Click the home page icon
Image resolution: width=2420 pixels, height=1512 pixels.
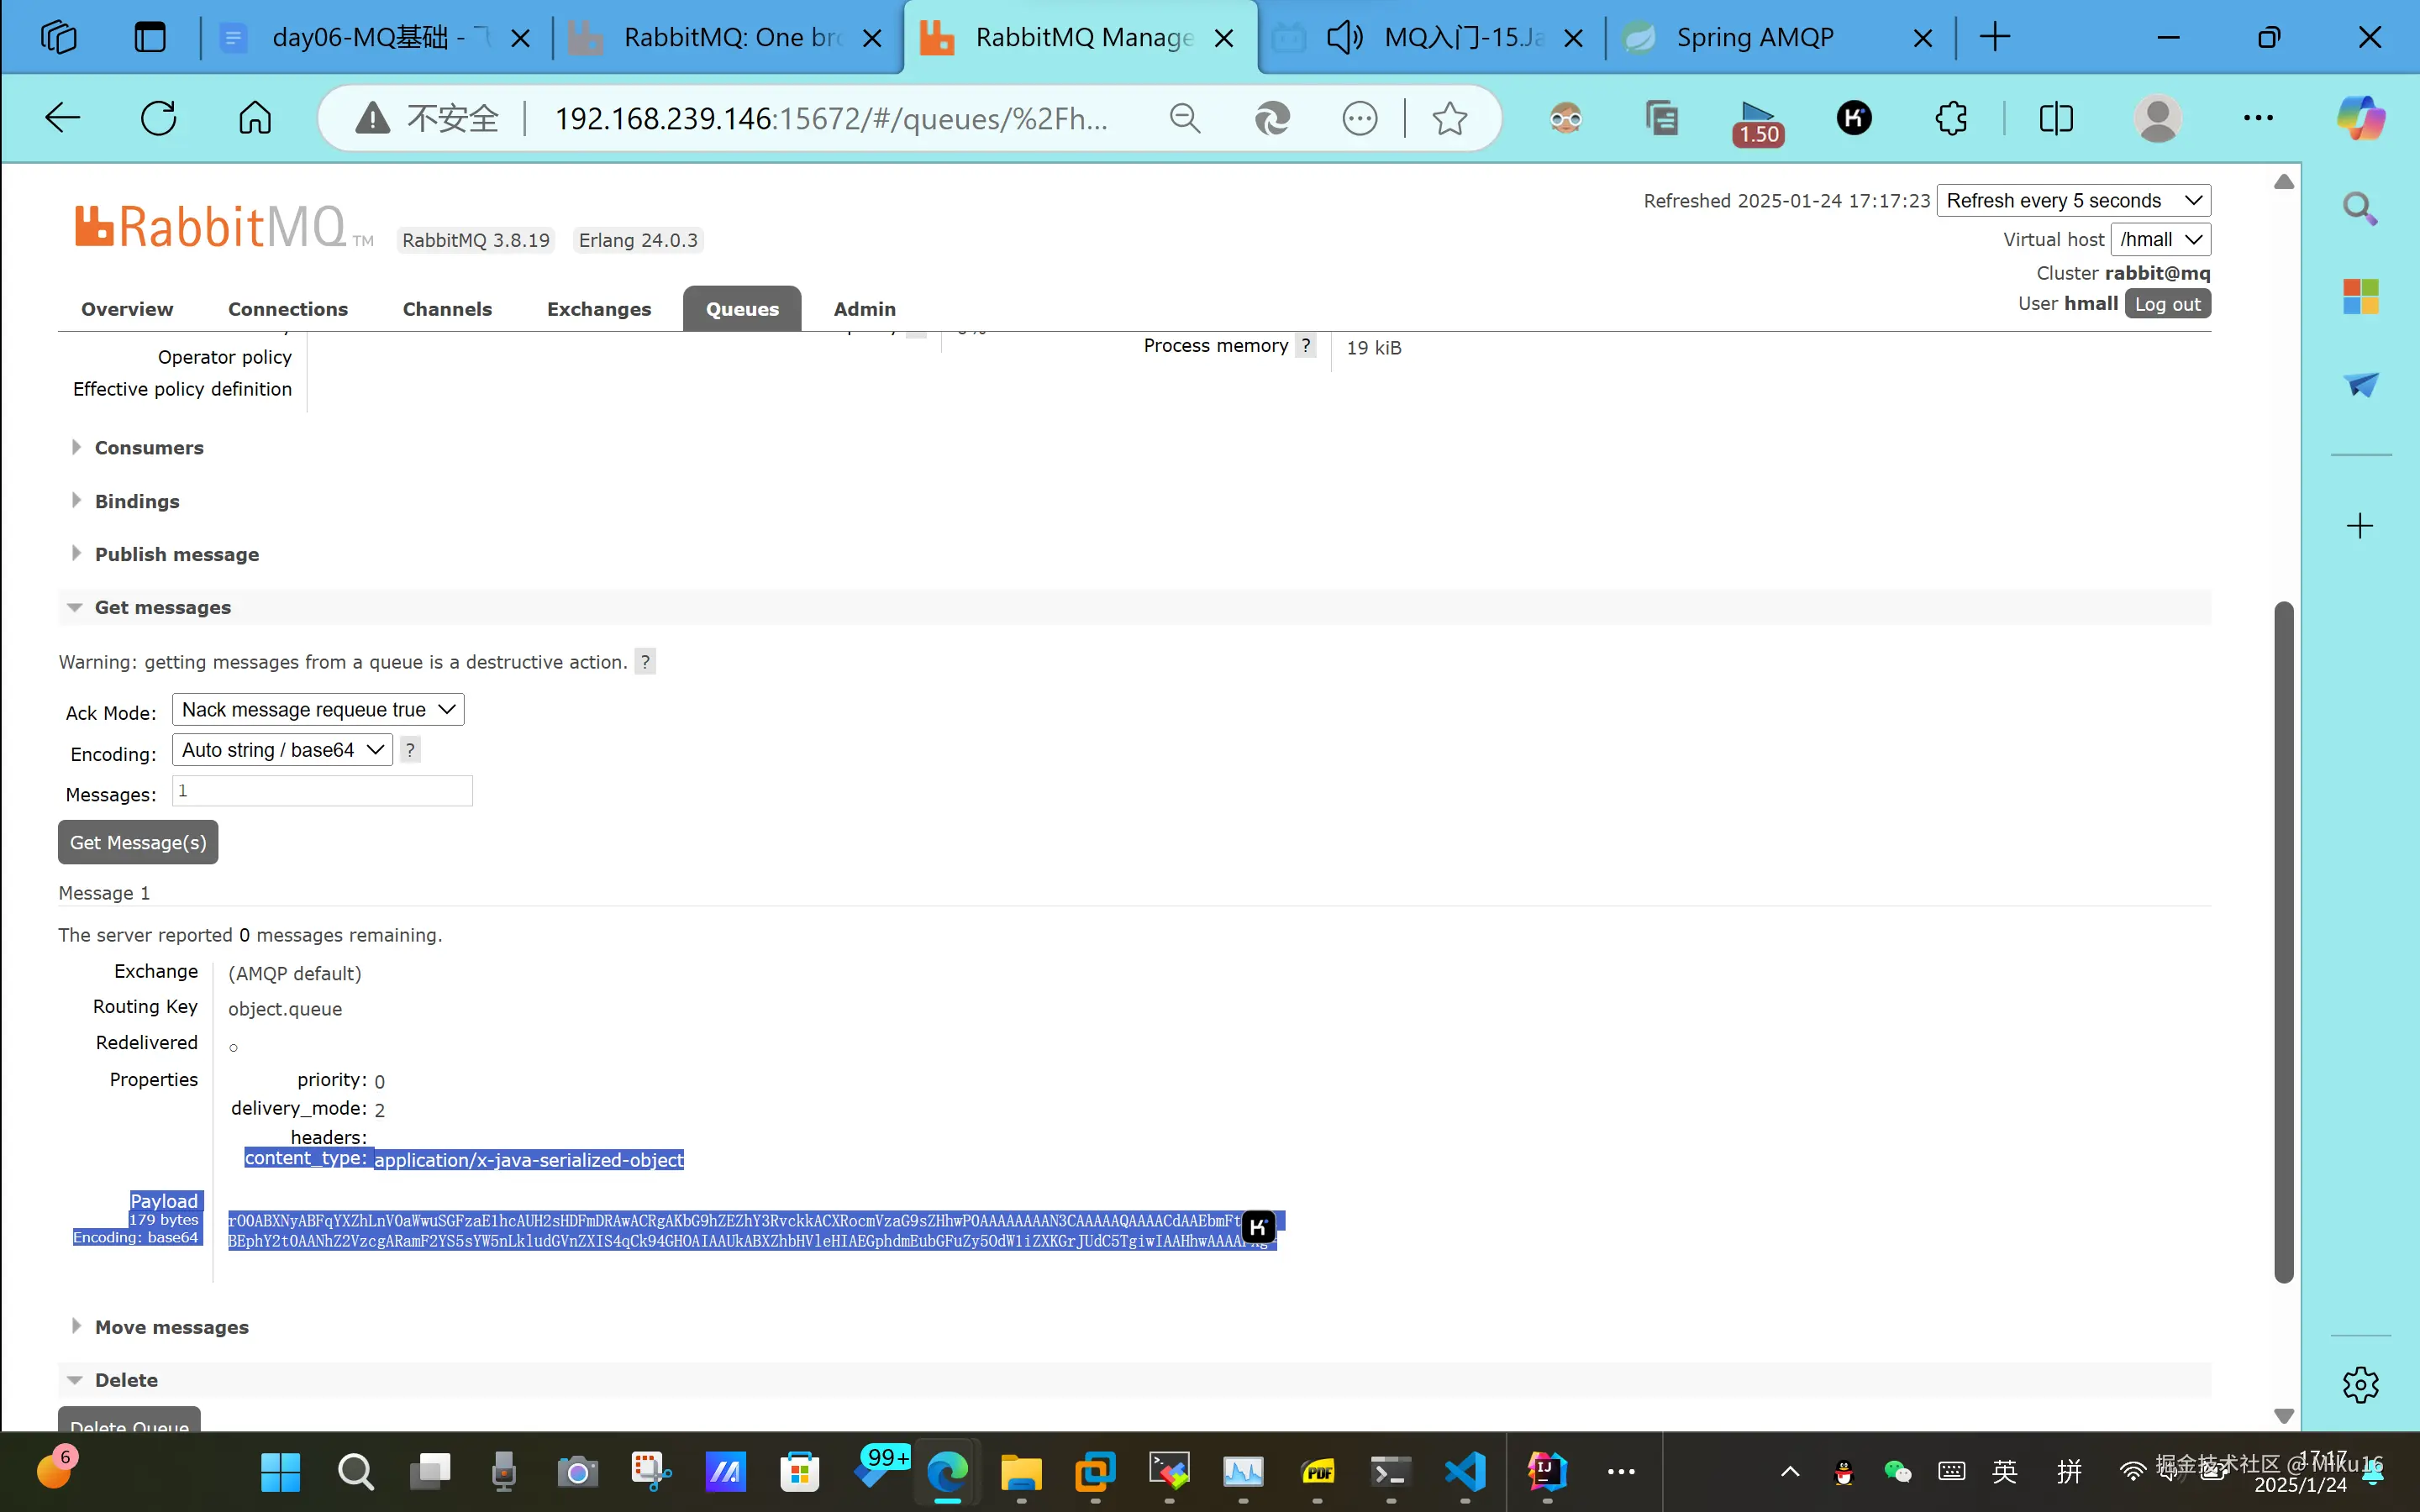coord(255,119)
